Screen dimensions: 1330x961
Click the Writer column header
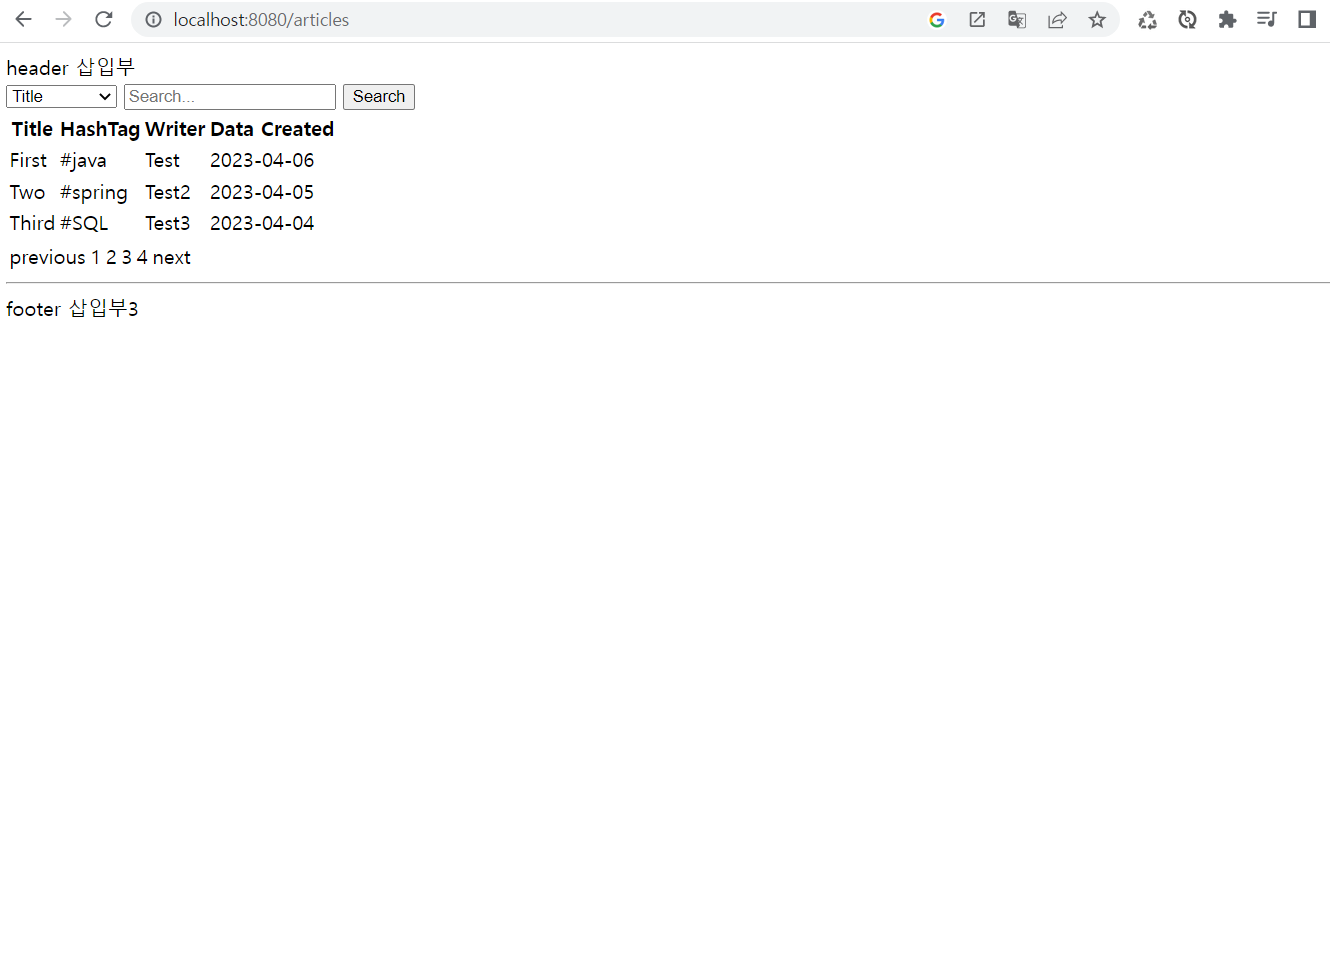175,129
